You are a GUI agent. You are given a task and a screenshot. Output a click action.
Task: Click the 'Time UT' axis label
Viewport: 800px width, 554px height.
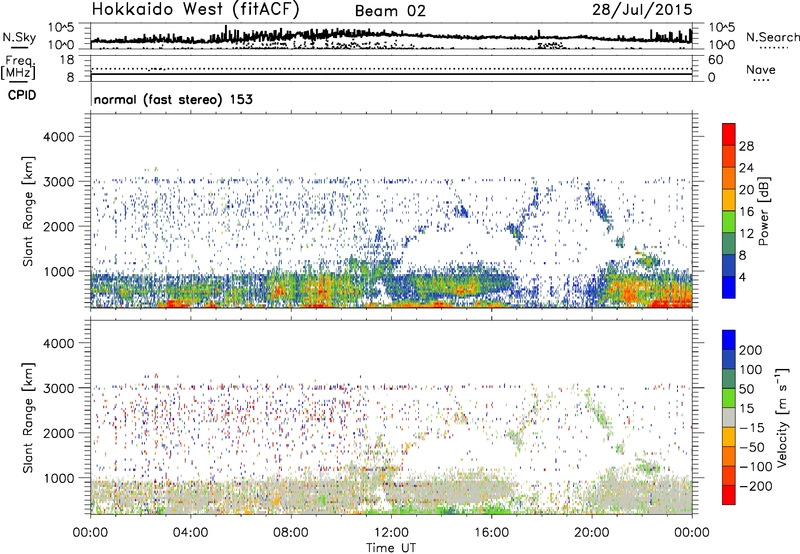[x=391, y=547]
